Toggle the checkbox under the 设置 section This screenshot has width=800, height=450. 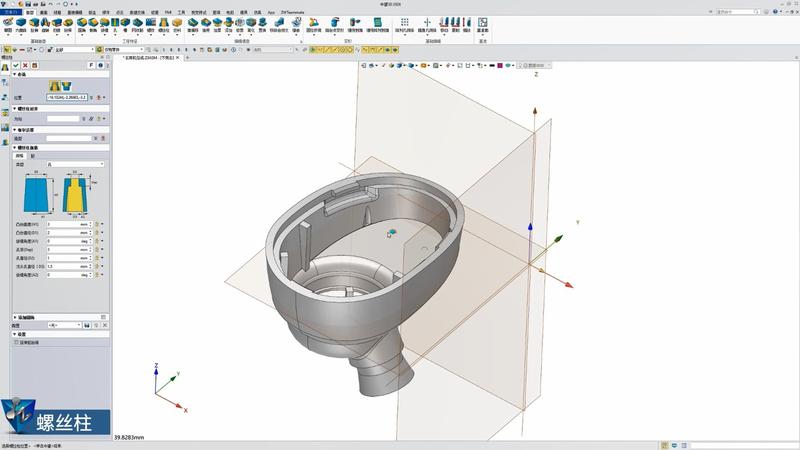(x=17, y=343)
